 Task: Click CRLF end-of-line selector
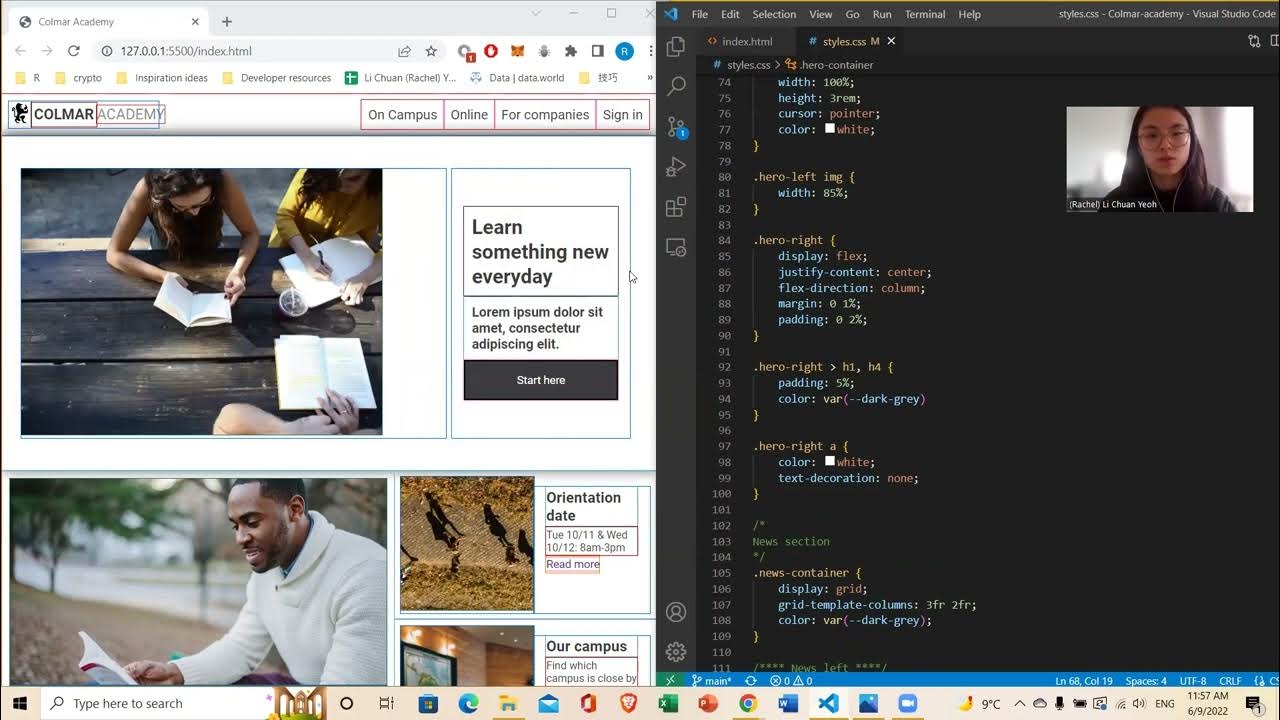(x=1230, y=680)
